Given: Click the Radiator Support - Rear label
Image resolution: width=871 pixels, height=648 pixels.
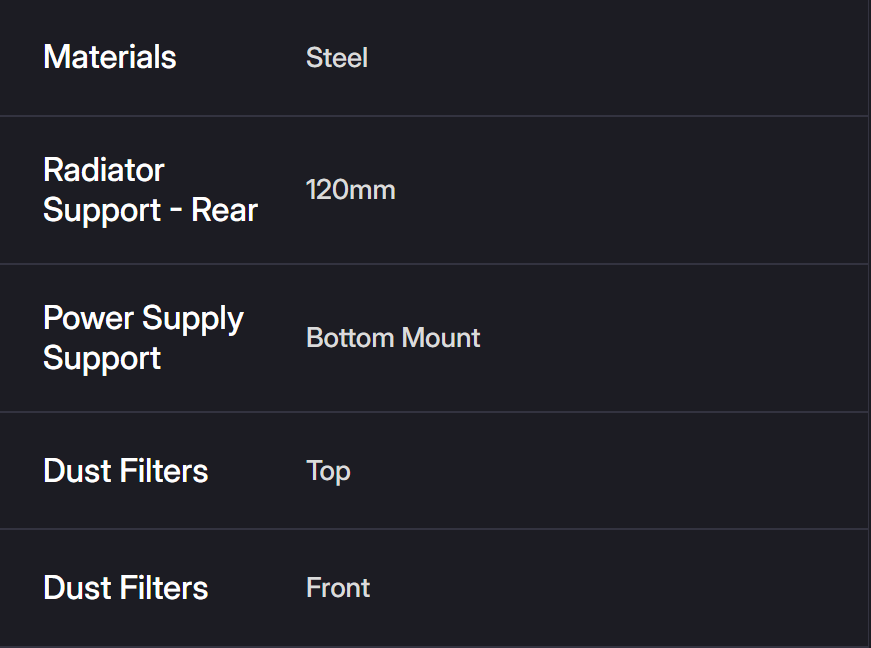Looking at the screenshot, I should (150, 190).
